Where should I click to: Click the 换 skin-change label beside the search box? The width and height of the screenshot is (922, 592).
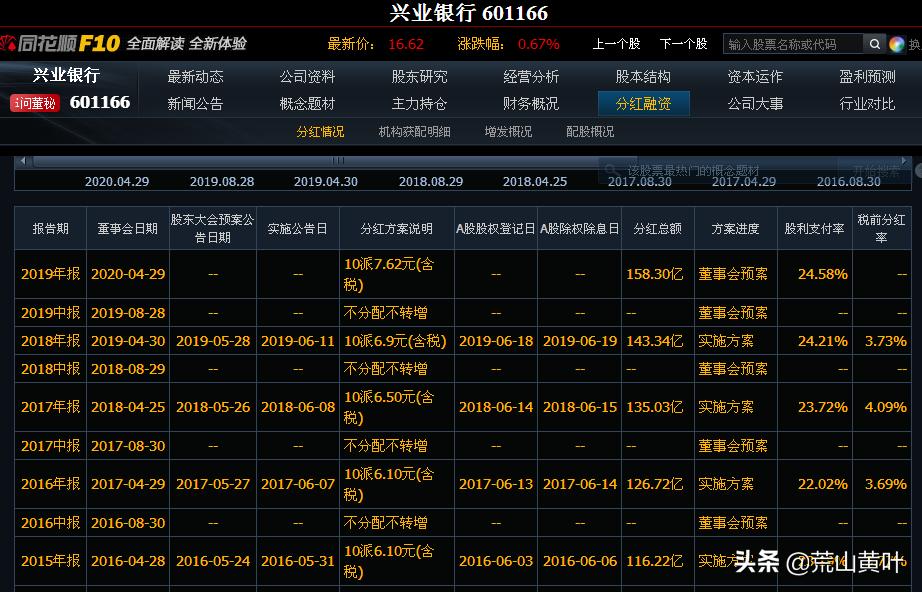[913, 45]
